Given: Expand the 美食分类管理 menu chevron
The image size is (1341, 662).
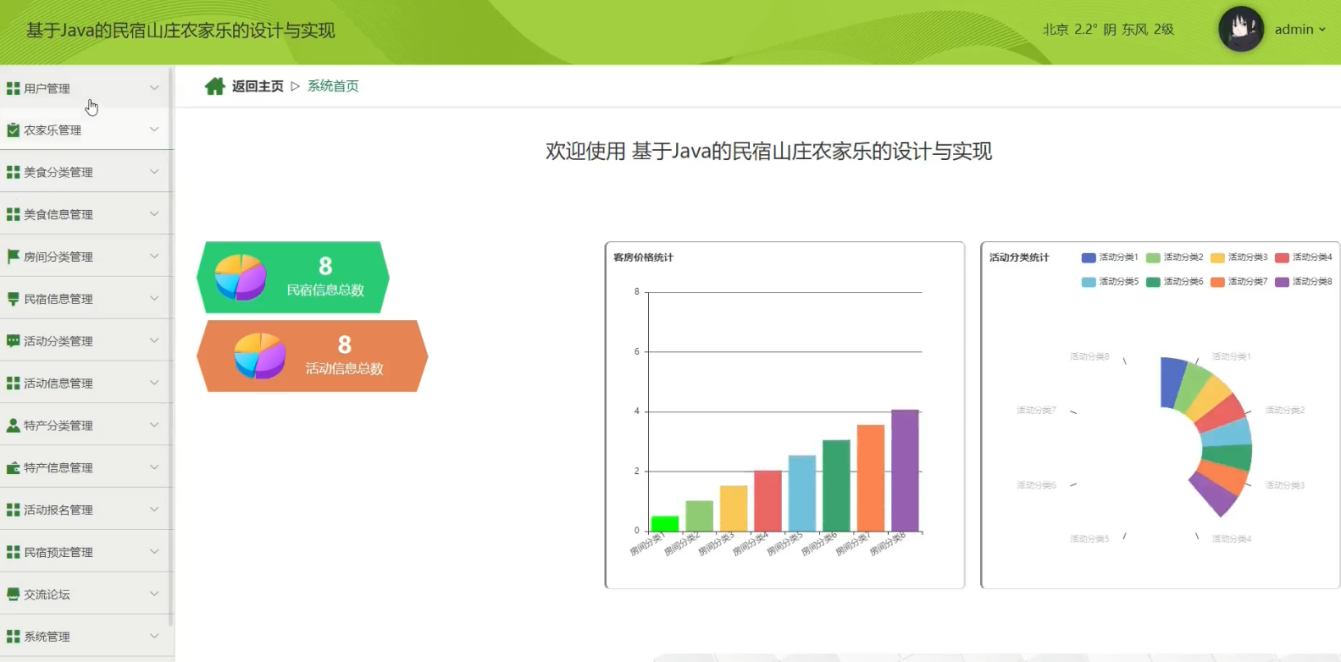Looking at the screenshot, I should [154, 172].
